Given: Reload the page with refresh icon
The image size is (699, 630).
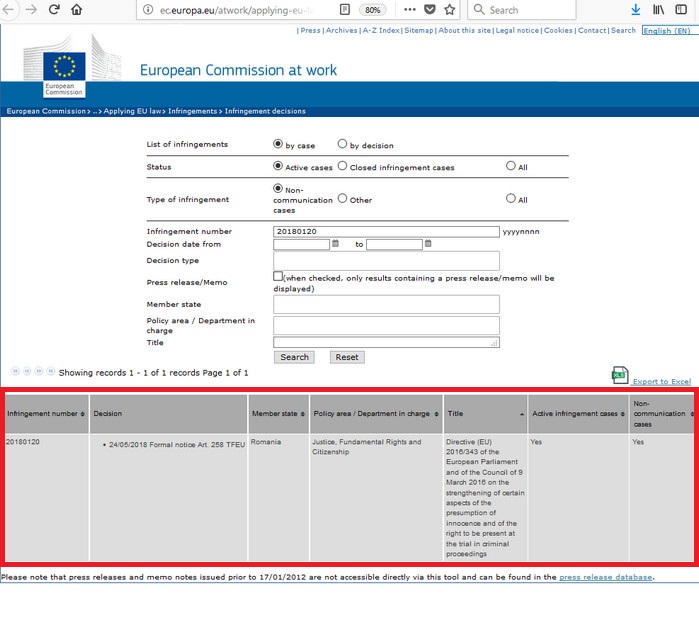Looking at the screenshot, I should [x=54, y=9].
